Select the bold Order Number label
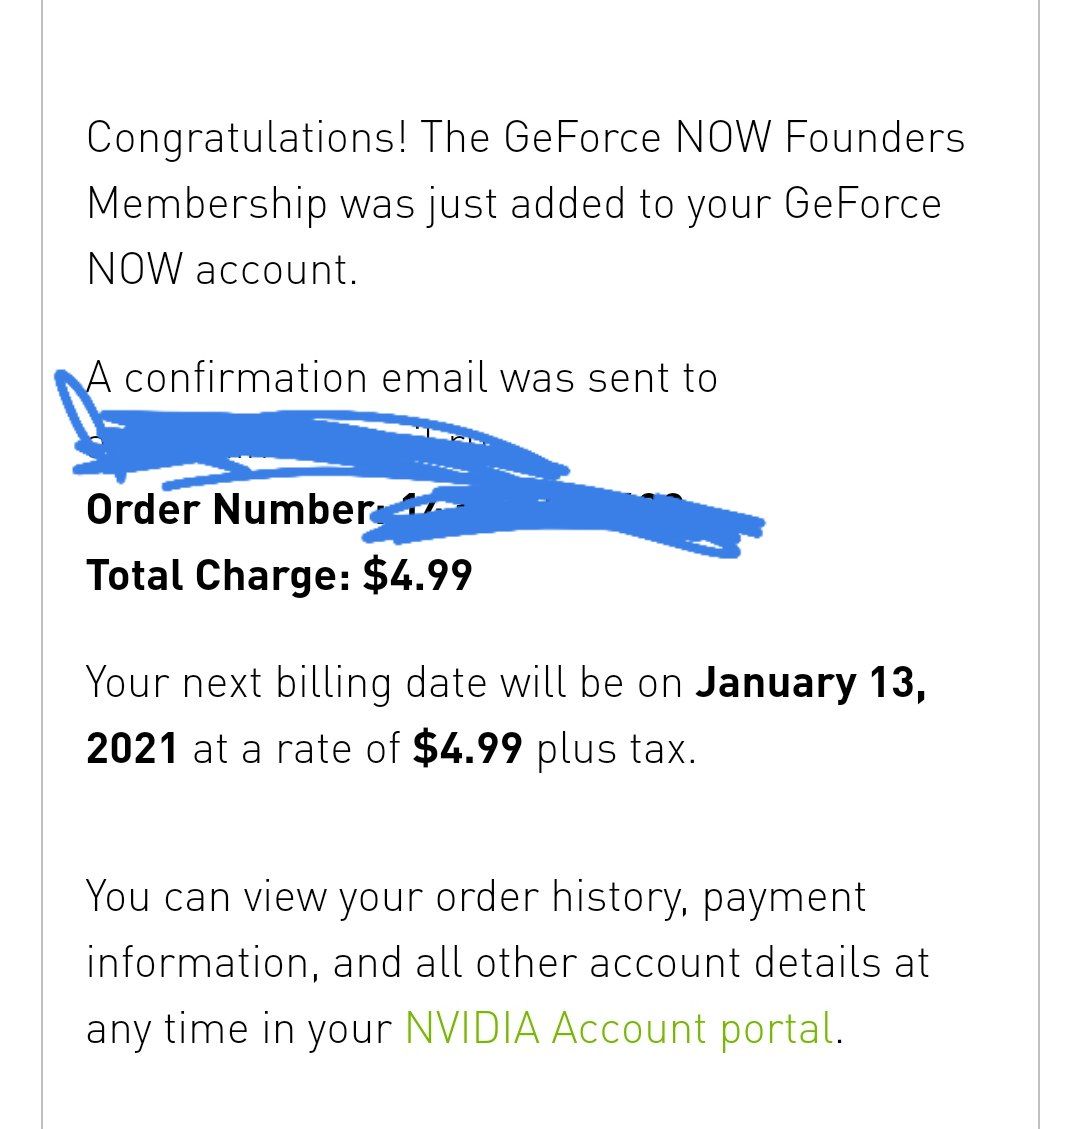Screen dimensions: 1080x1129 point(230,509)
